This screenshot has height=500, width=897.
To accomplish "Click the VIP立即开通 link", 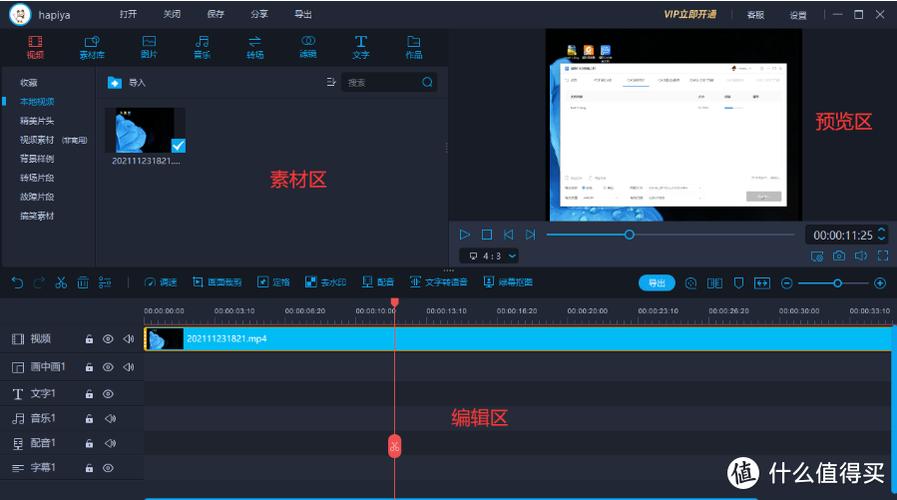I will [x=690, y=14].
